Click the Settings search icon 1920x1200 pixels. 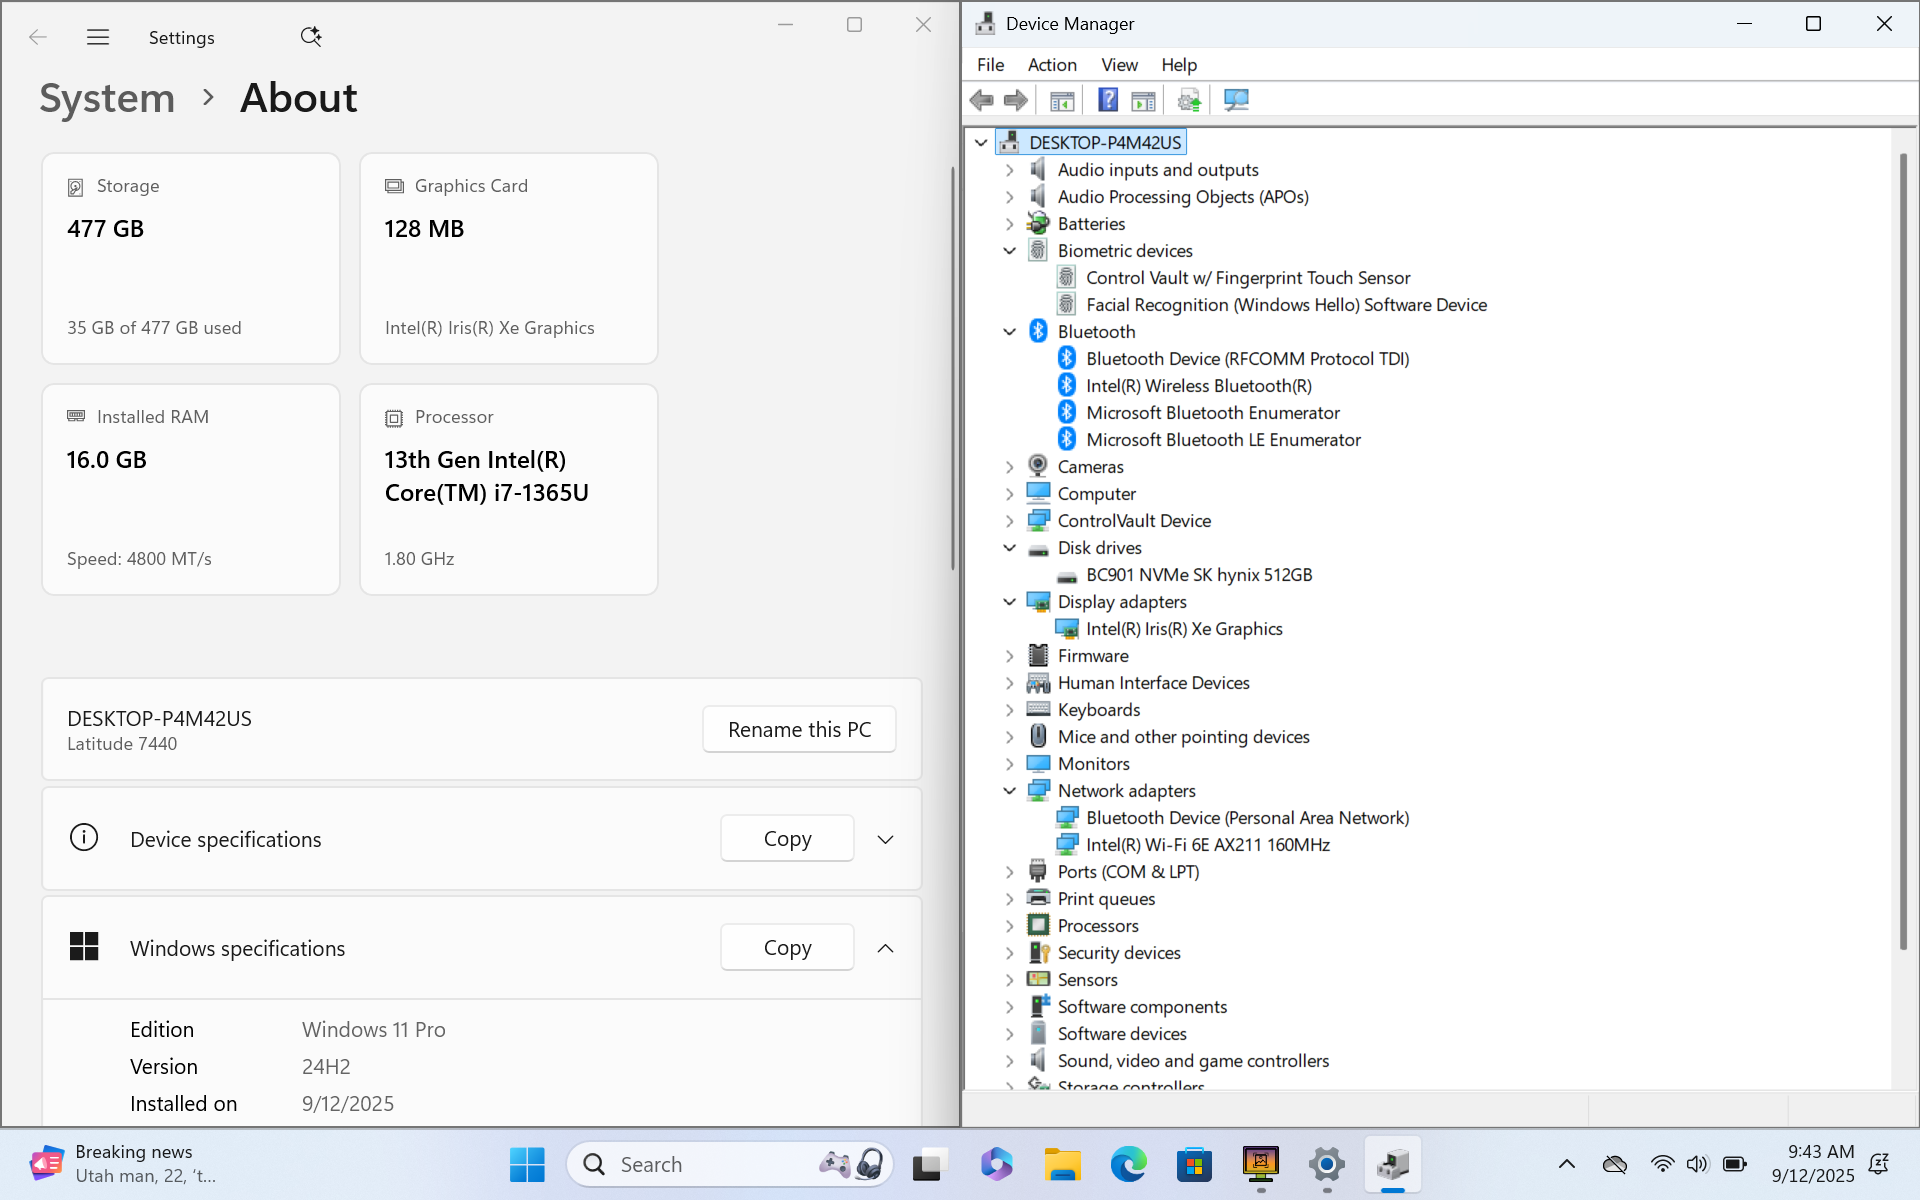[311, 37]
